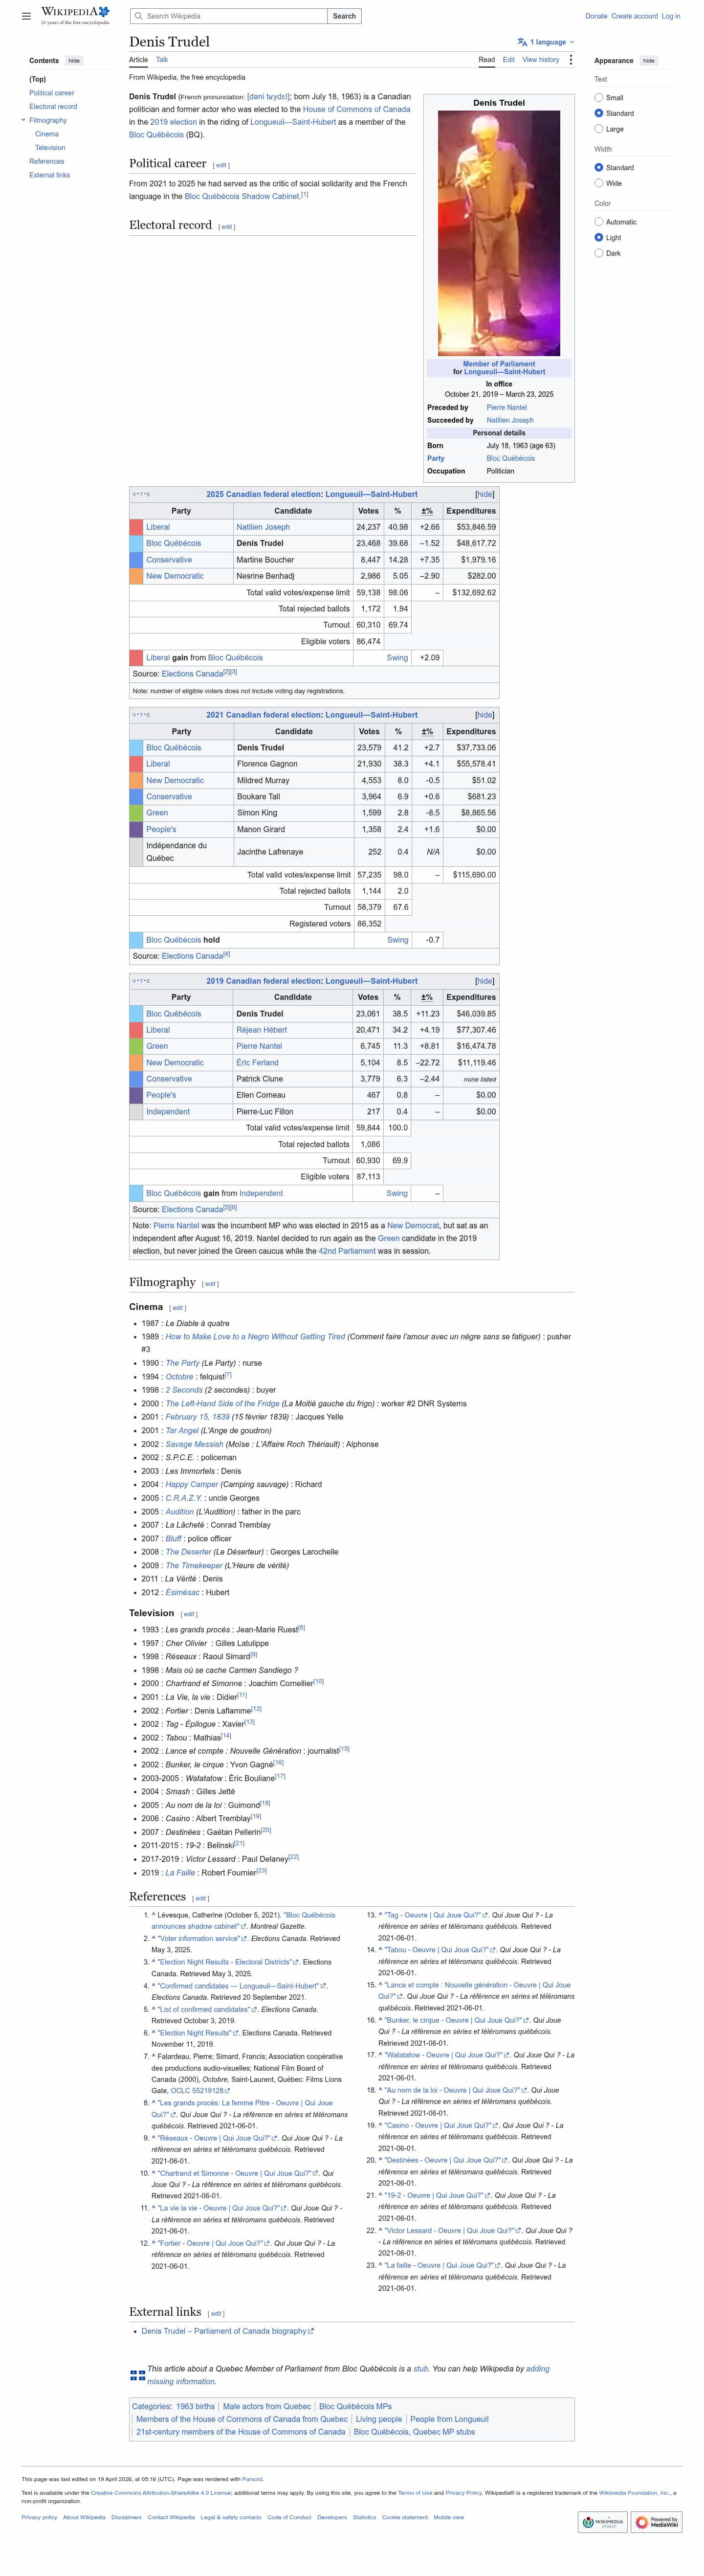This screenshot has height=2576, width=704.
Task: Open La Faille television link
Action: tap(180, 1872)
